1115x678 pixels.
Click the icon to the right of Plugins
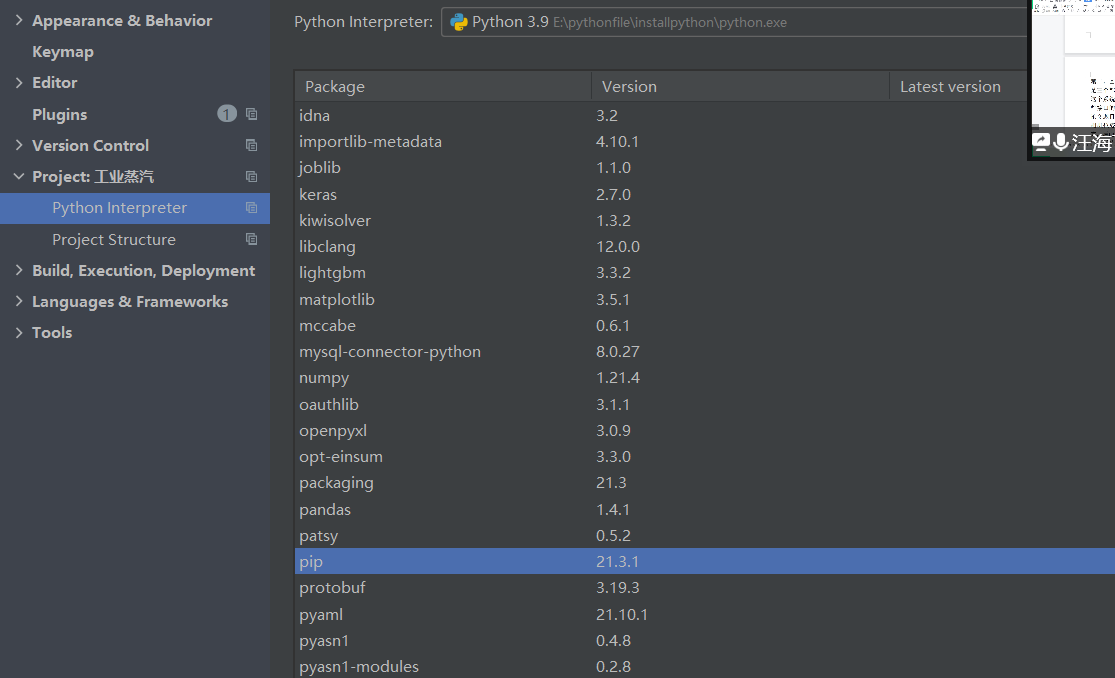(x=251, y=114)
